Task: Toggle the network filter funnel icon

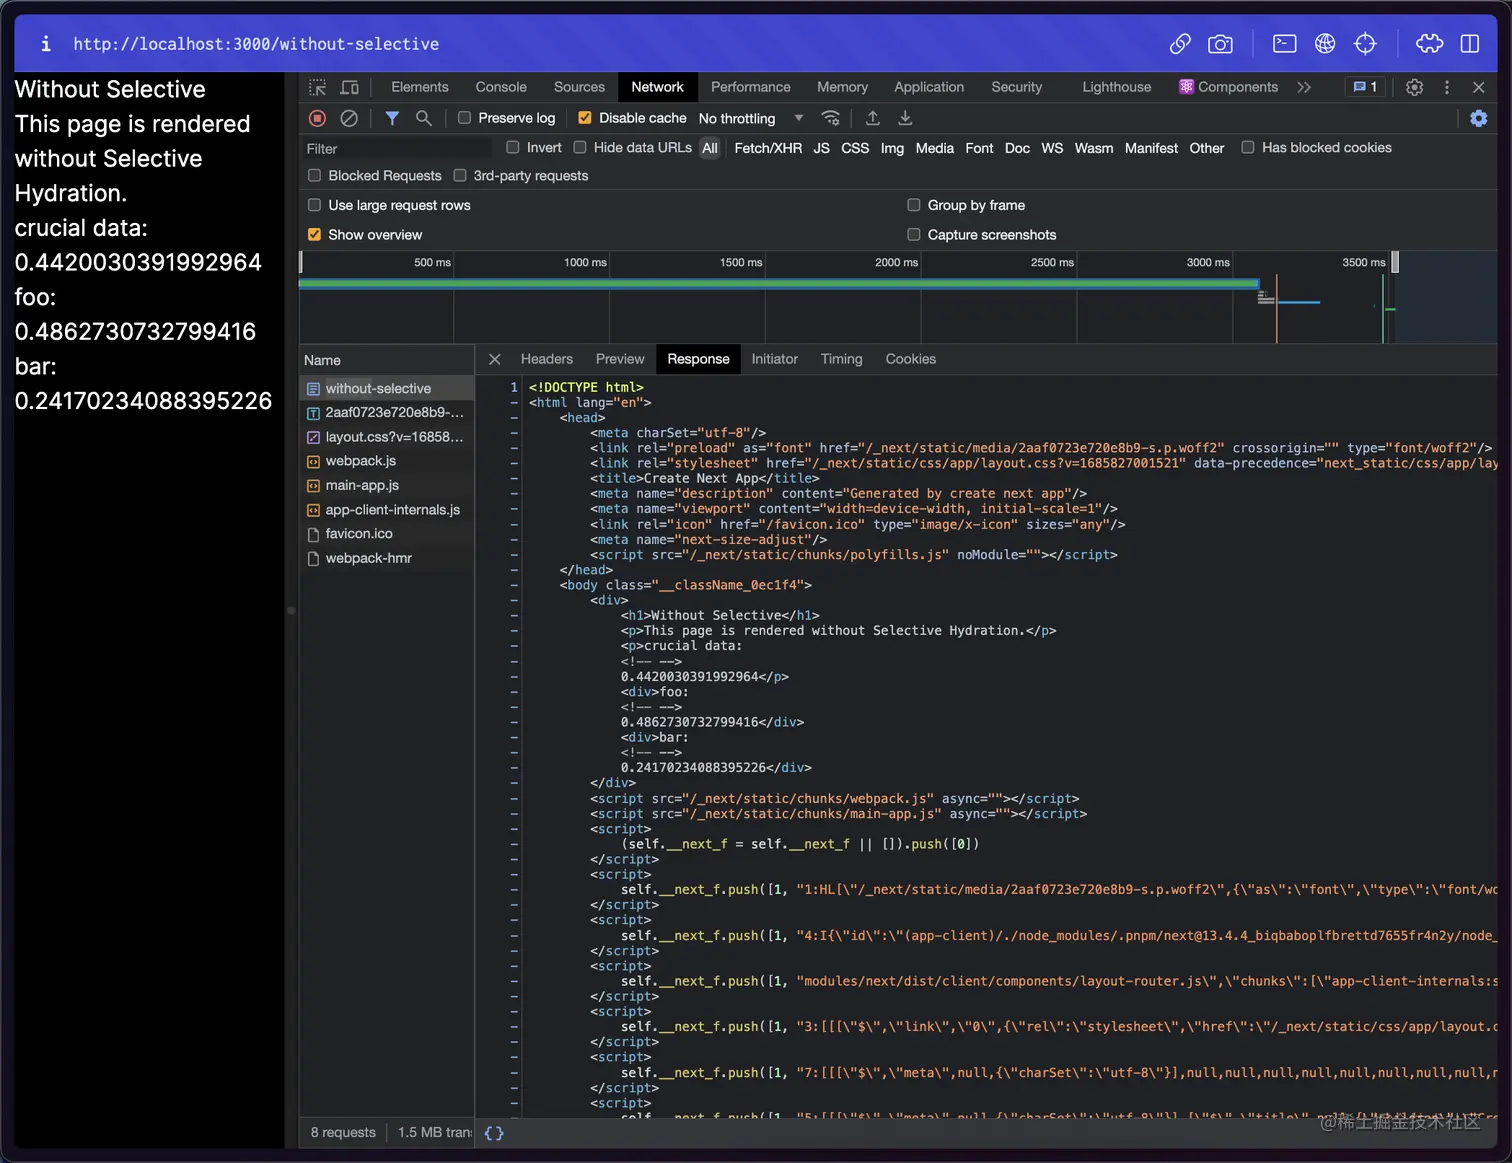Action: click(392, 118)
